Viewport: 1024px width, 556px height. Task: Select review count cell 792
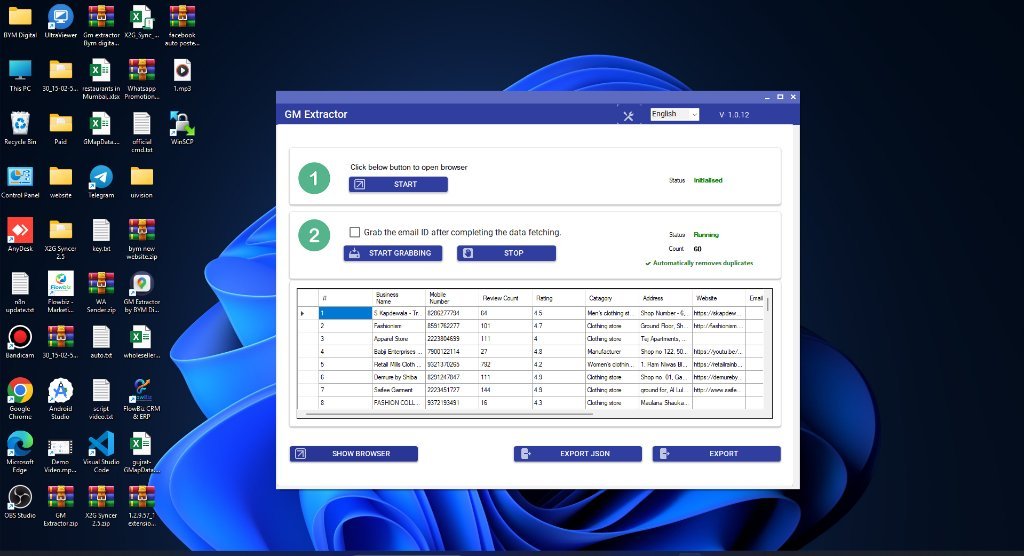[x=505, y=365]
